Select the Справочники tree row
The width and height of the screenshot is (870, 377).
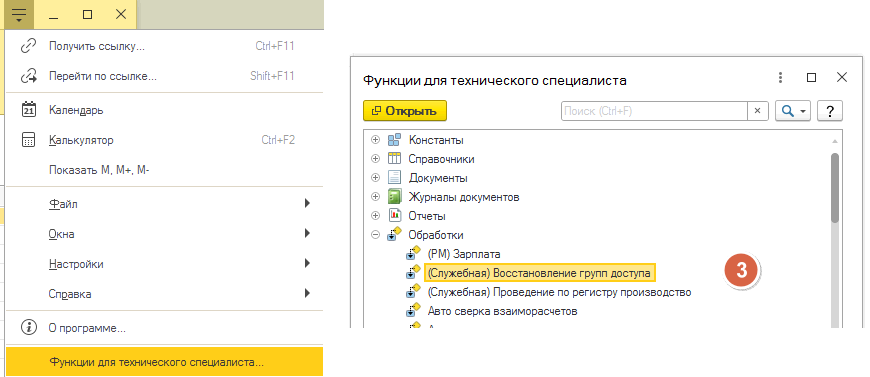[x=596, y=159]
